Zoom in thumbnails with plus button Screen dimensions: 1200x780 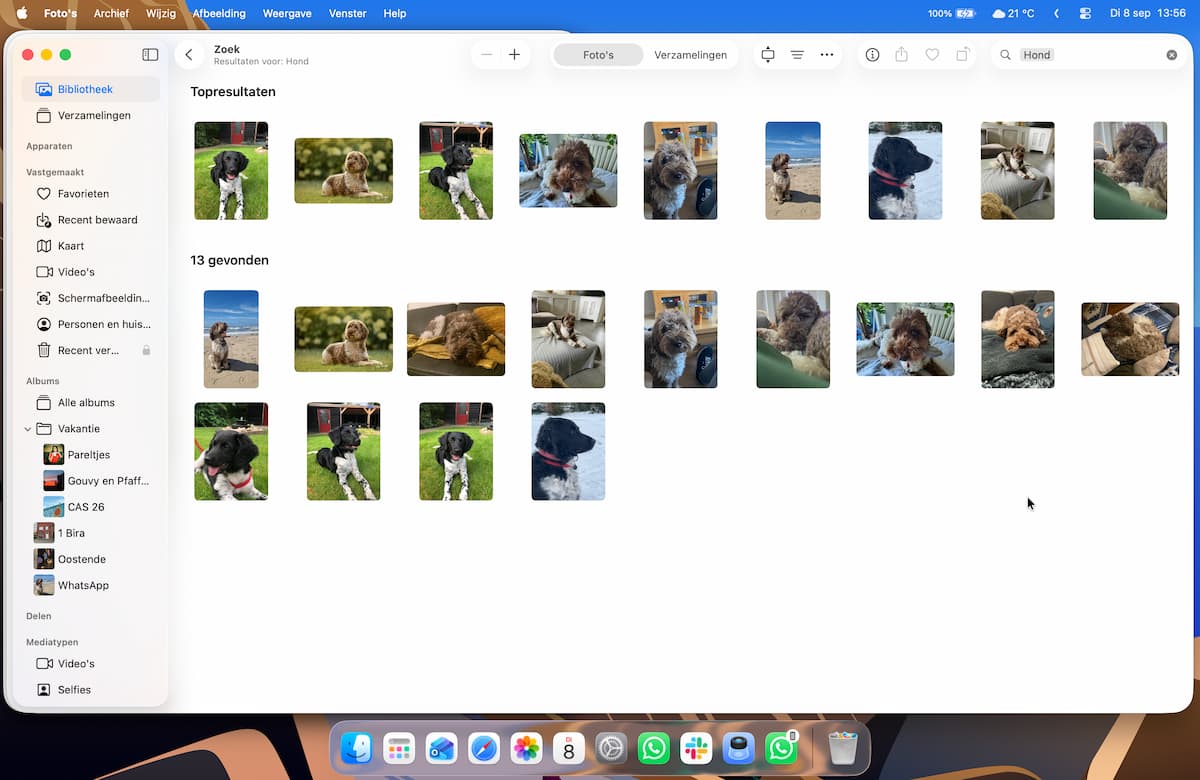pos(514,55)
